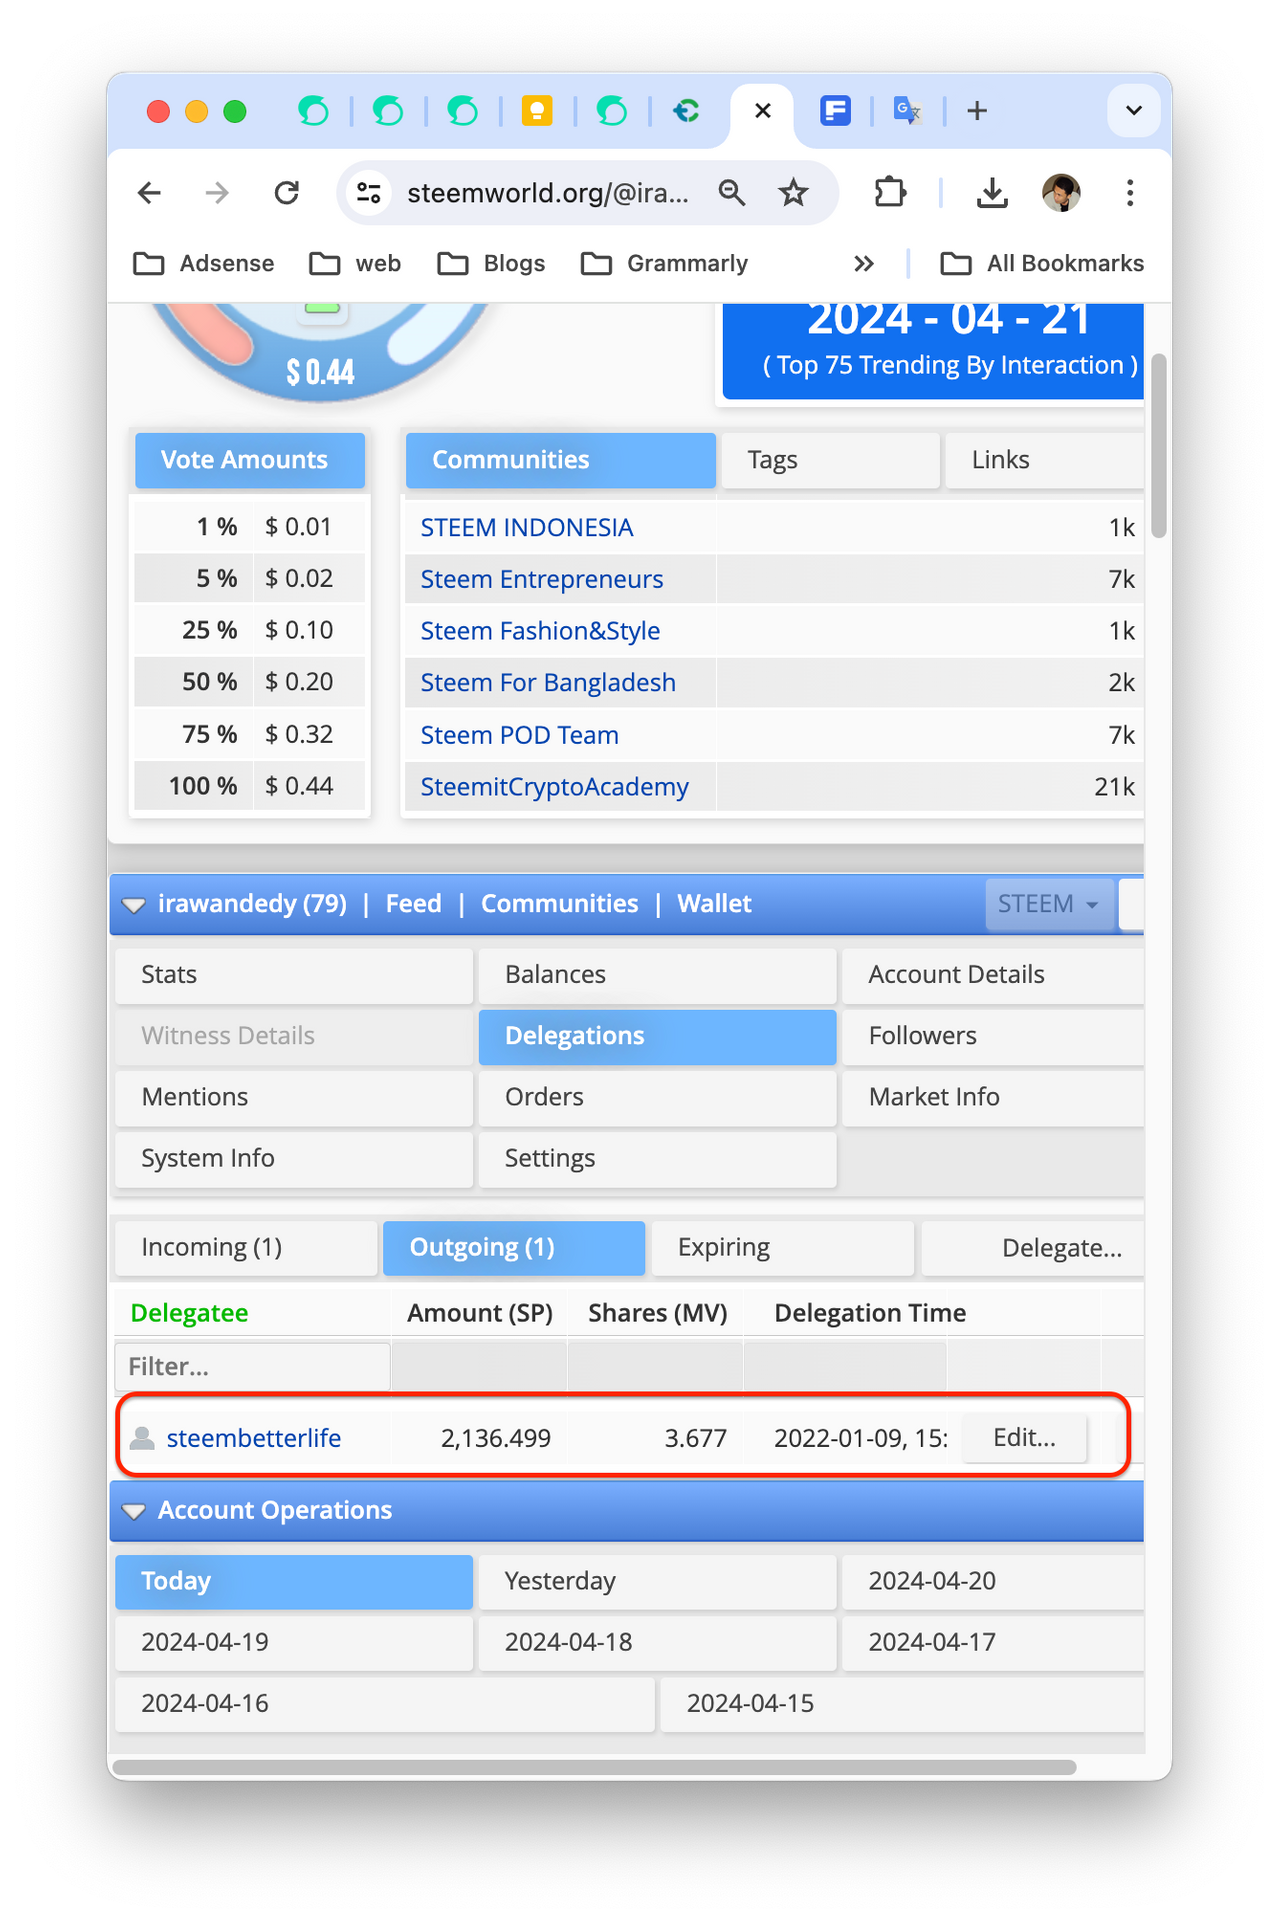Sort by the Delegatee column header
This screenshot has width=1280, height=1923.
tap(190, 1313)
